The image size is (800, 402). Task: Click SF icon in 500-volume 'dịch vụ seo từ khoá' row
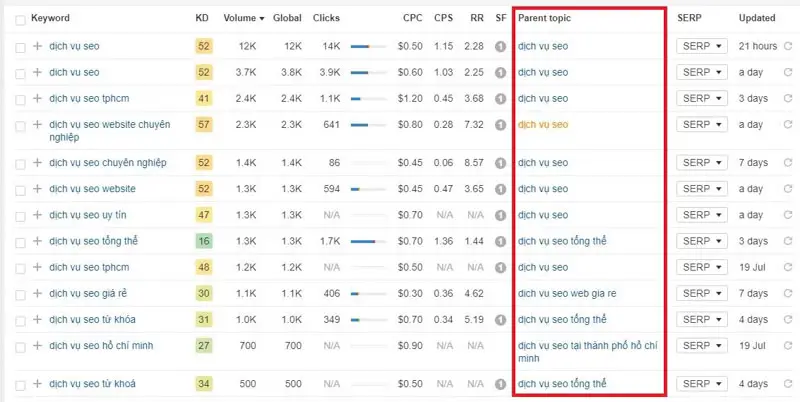(501, 384)
